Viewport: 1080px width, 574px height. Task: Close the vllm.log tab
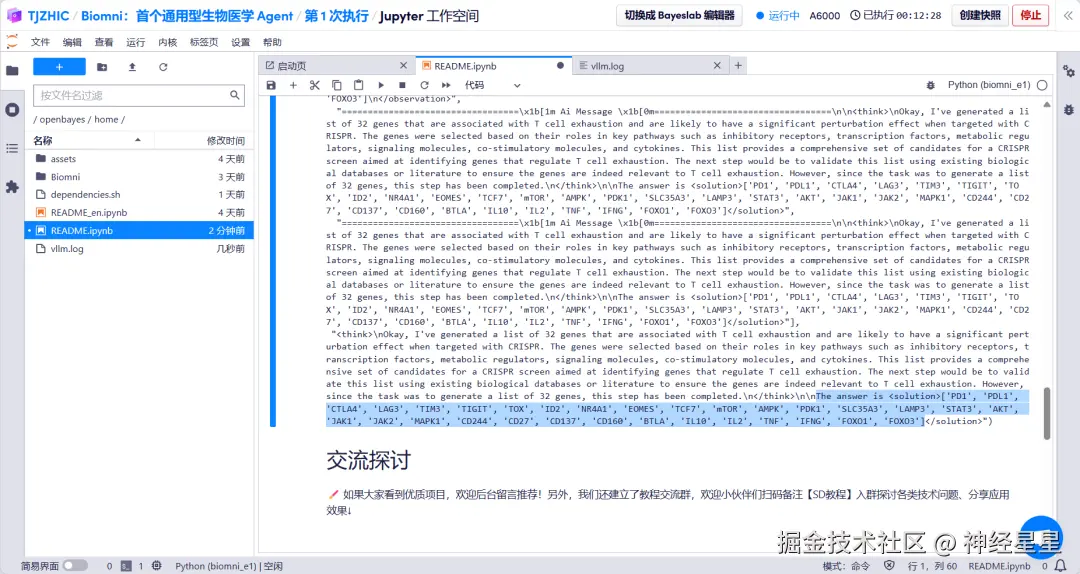[x=717, y=65]
